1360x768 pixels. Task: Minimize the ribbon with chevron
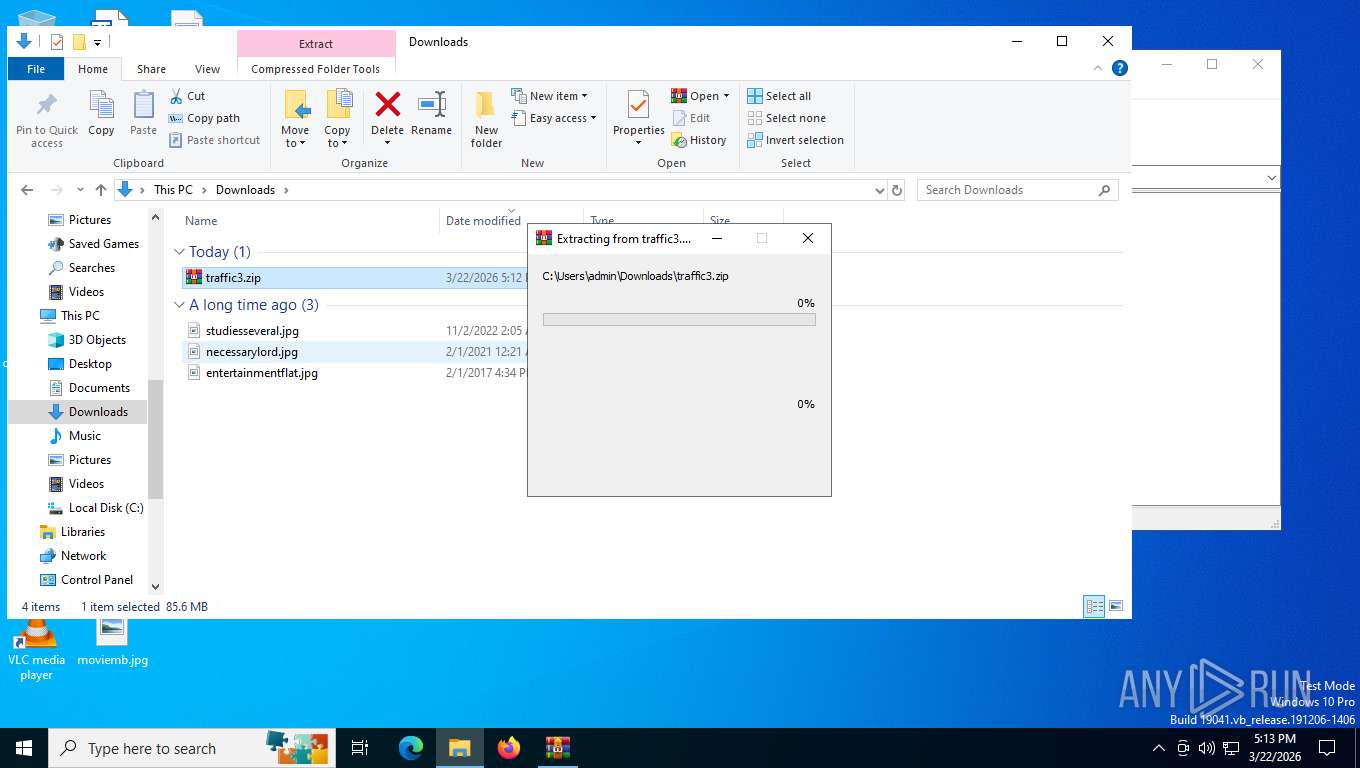(x=1099, y=68)
